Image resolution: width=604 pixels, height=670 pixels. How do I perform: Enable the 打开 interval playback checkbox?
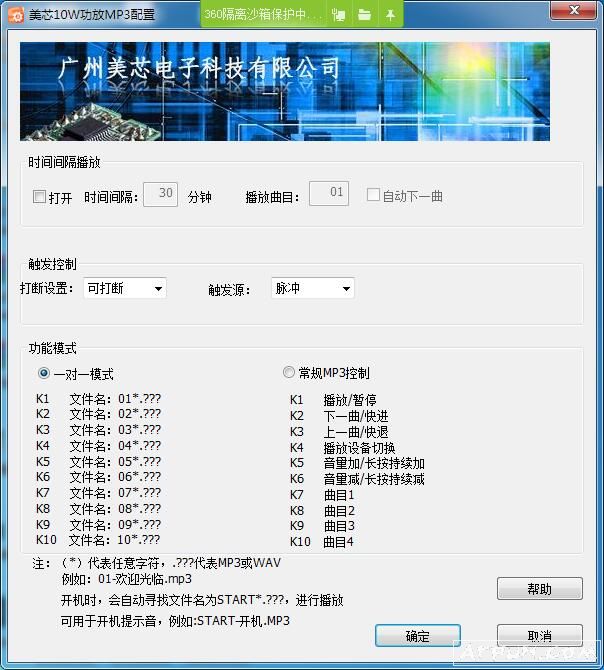39,197
